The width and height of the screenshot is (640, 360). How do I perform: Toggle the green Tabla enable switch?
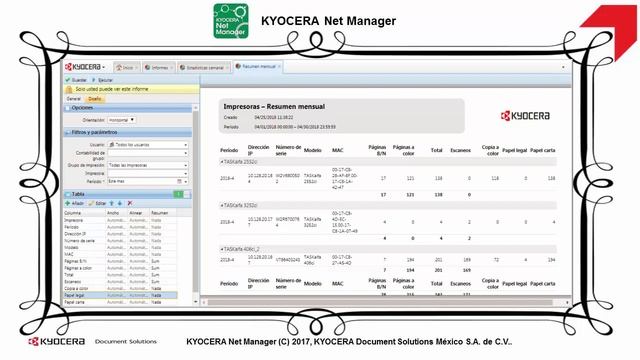coord(182,194)
